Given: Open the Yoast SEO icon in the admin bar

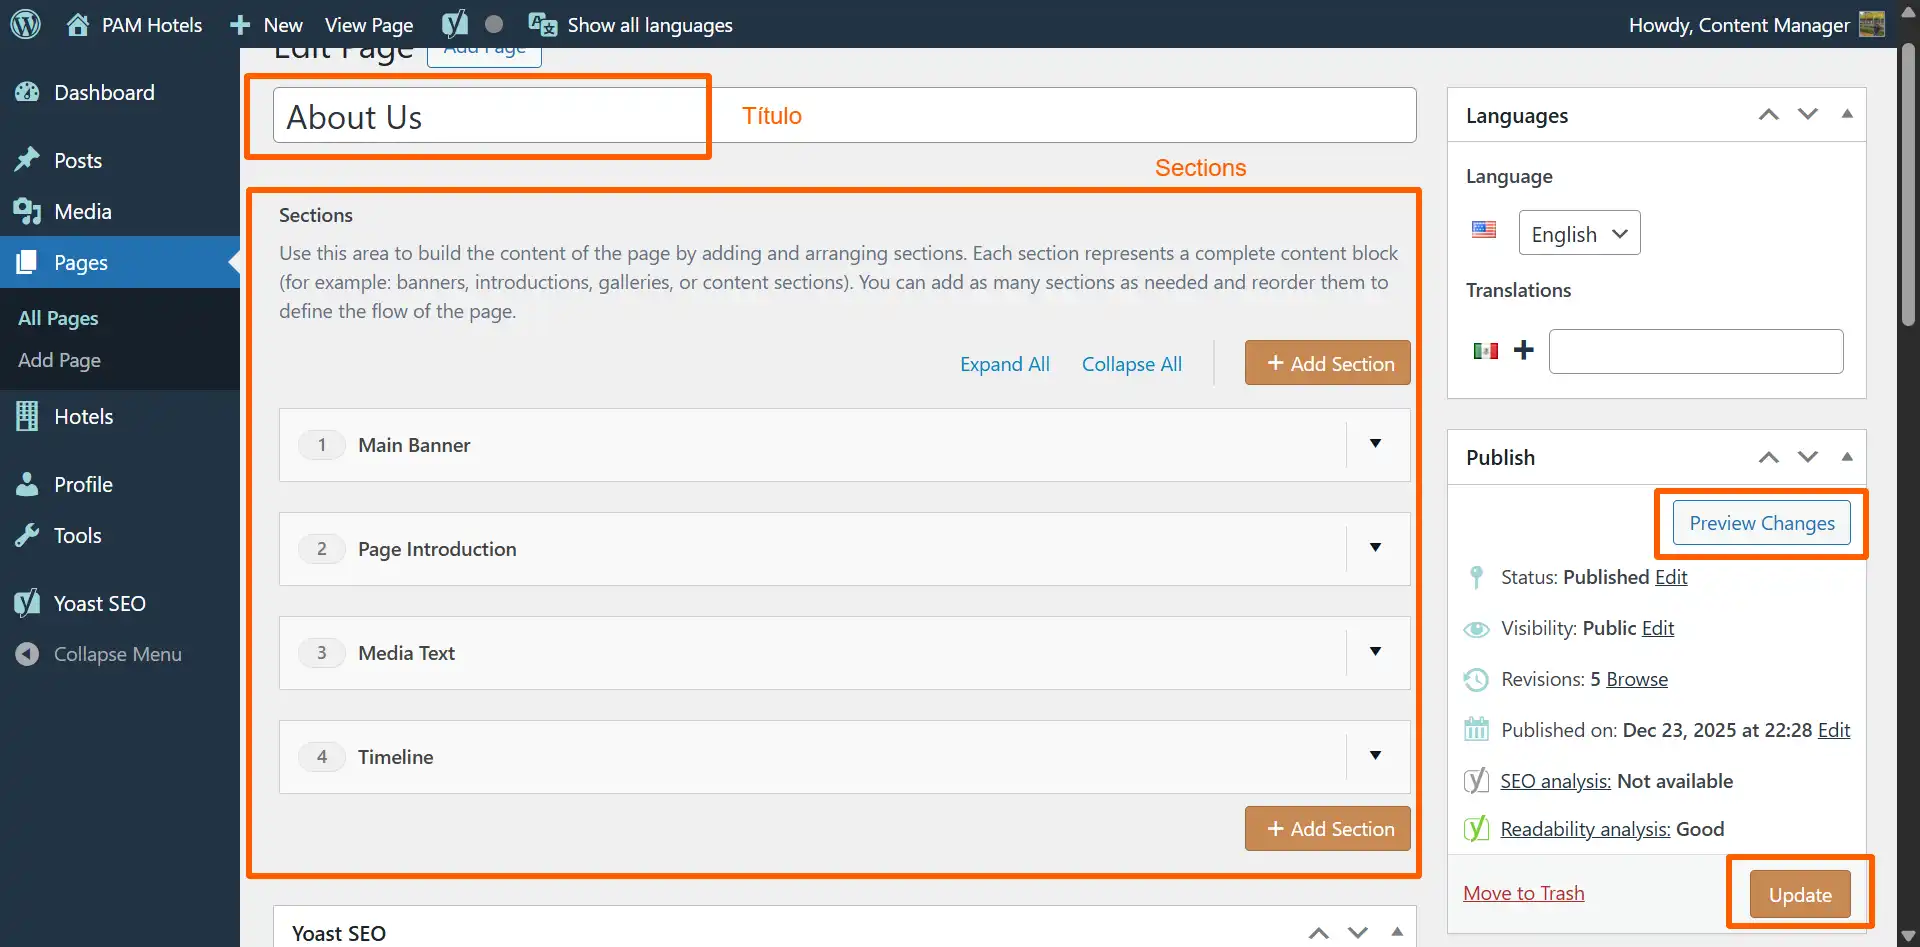Looking at the screenshot, I should coord(455,24).
